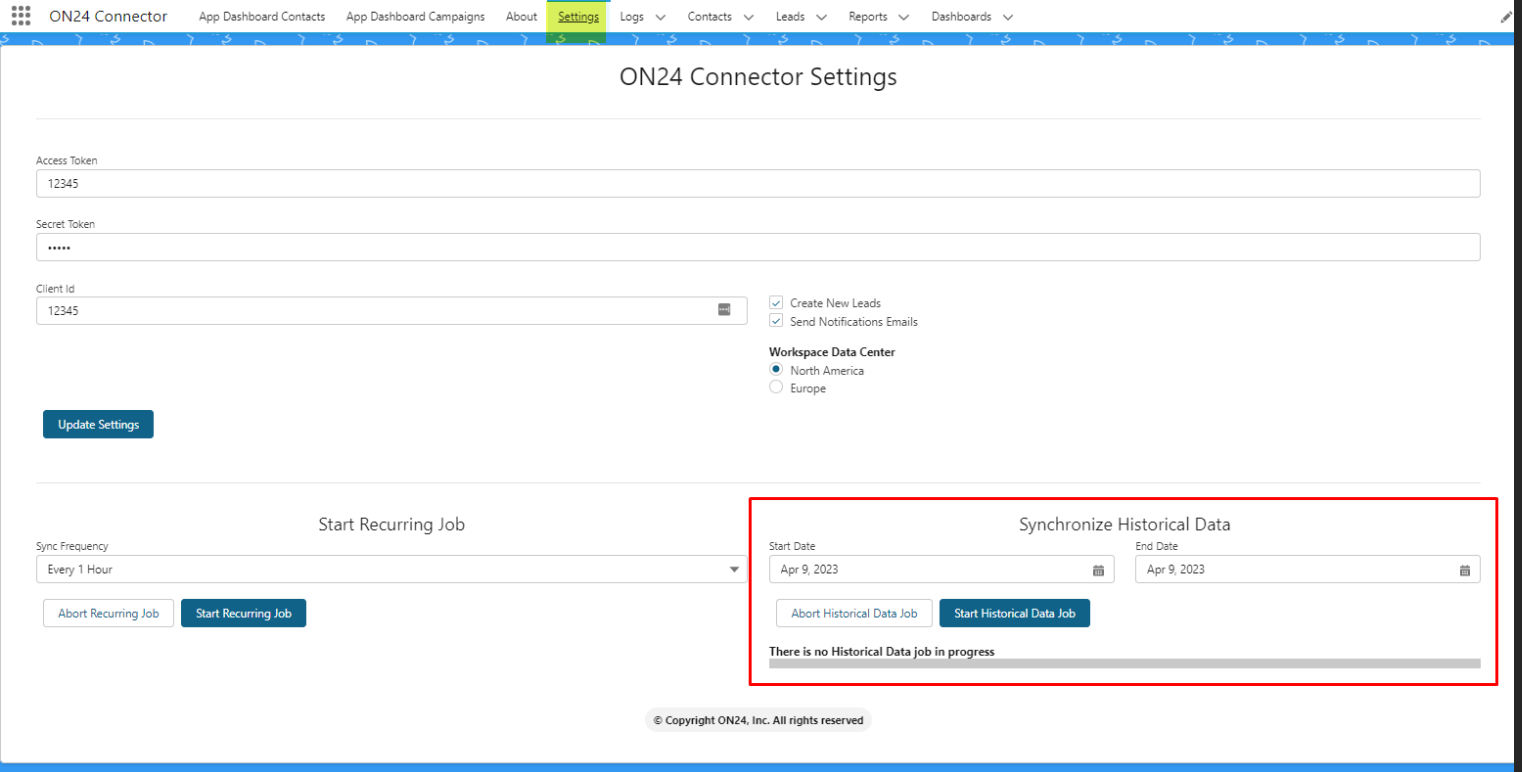1522x772 pixels.
Task: Click Abort Historical Data Job button
Action: 854,613
